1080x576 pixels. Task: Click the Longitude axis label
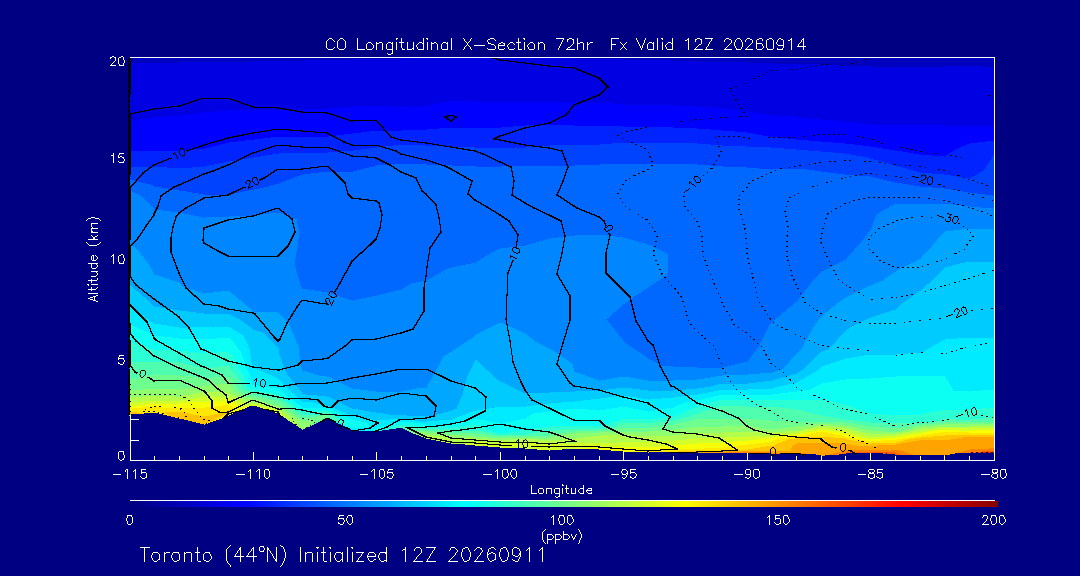click(x=561, y=491)
